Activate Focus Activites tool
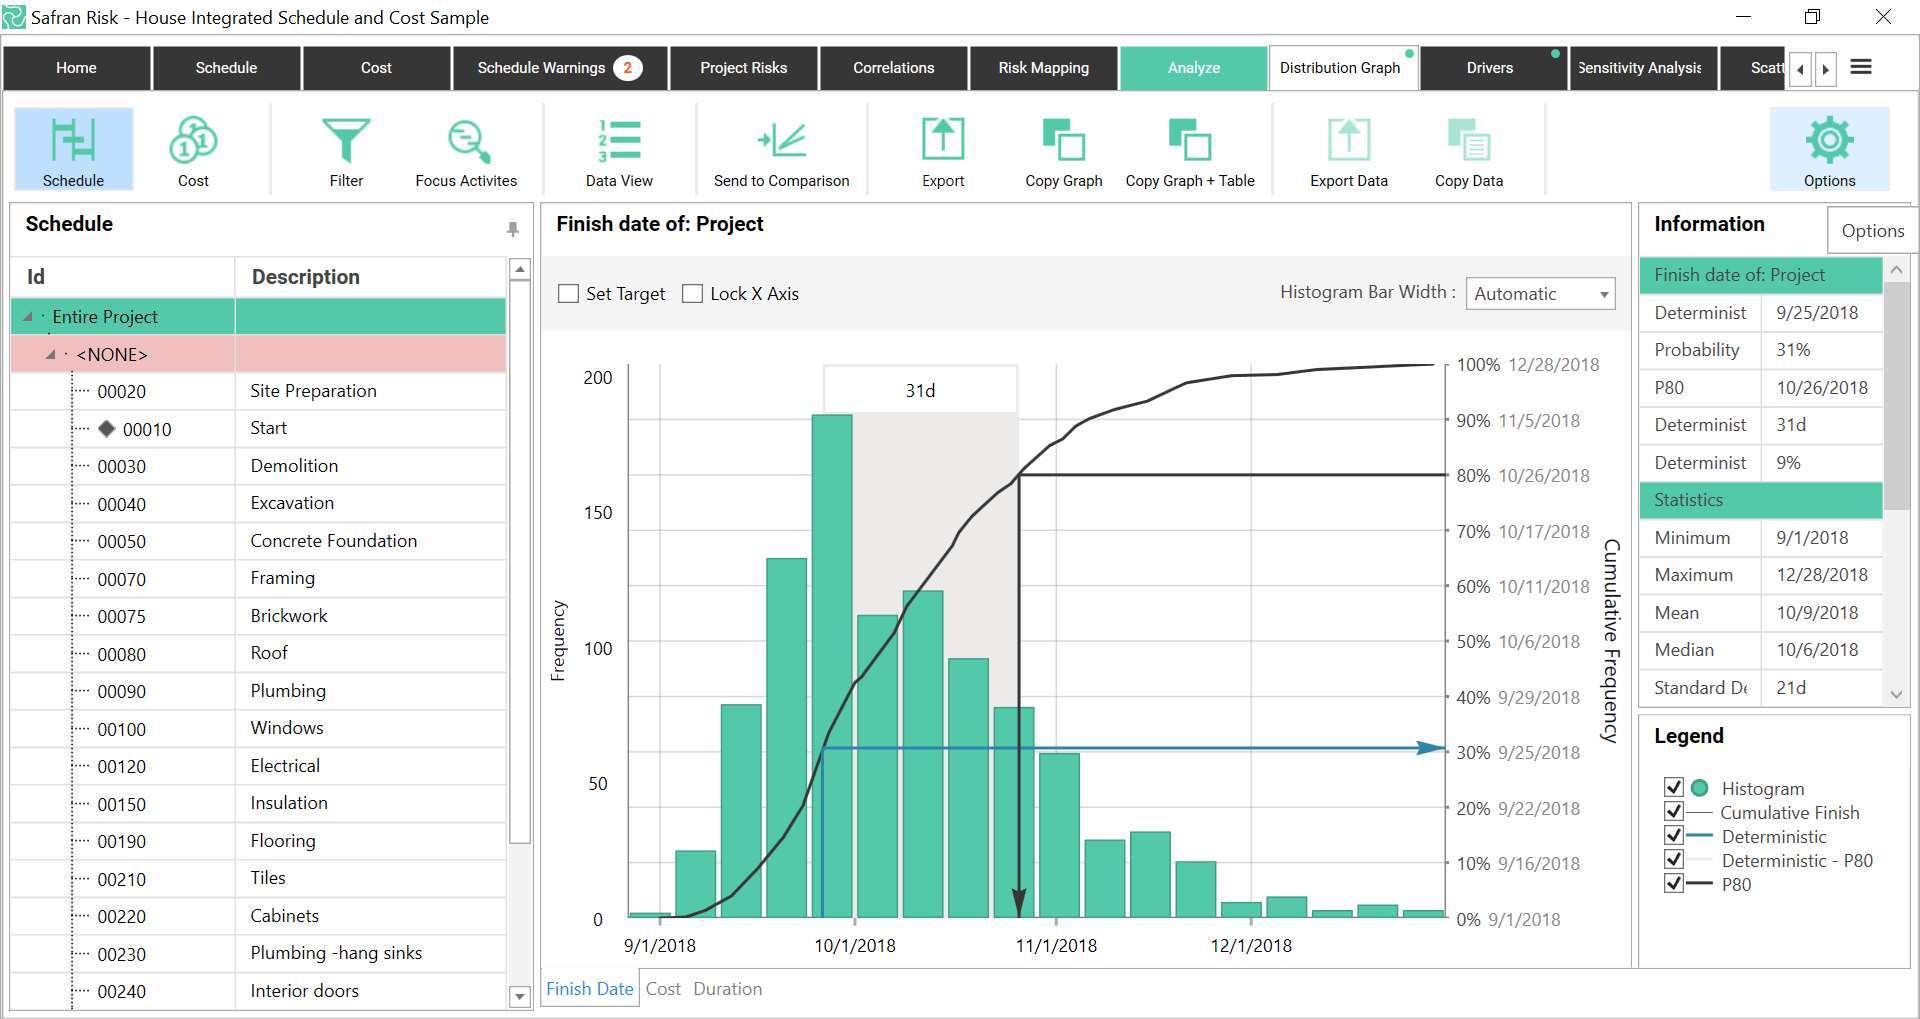Screen dimensions: 1920x1019 (x=466, y=148)
